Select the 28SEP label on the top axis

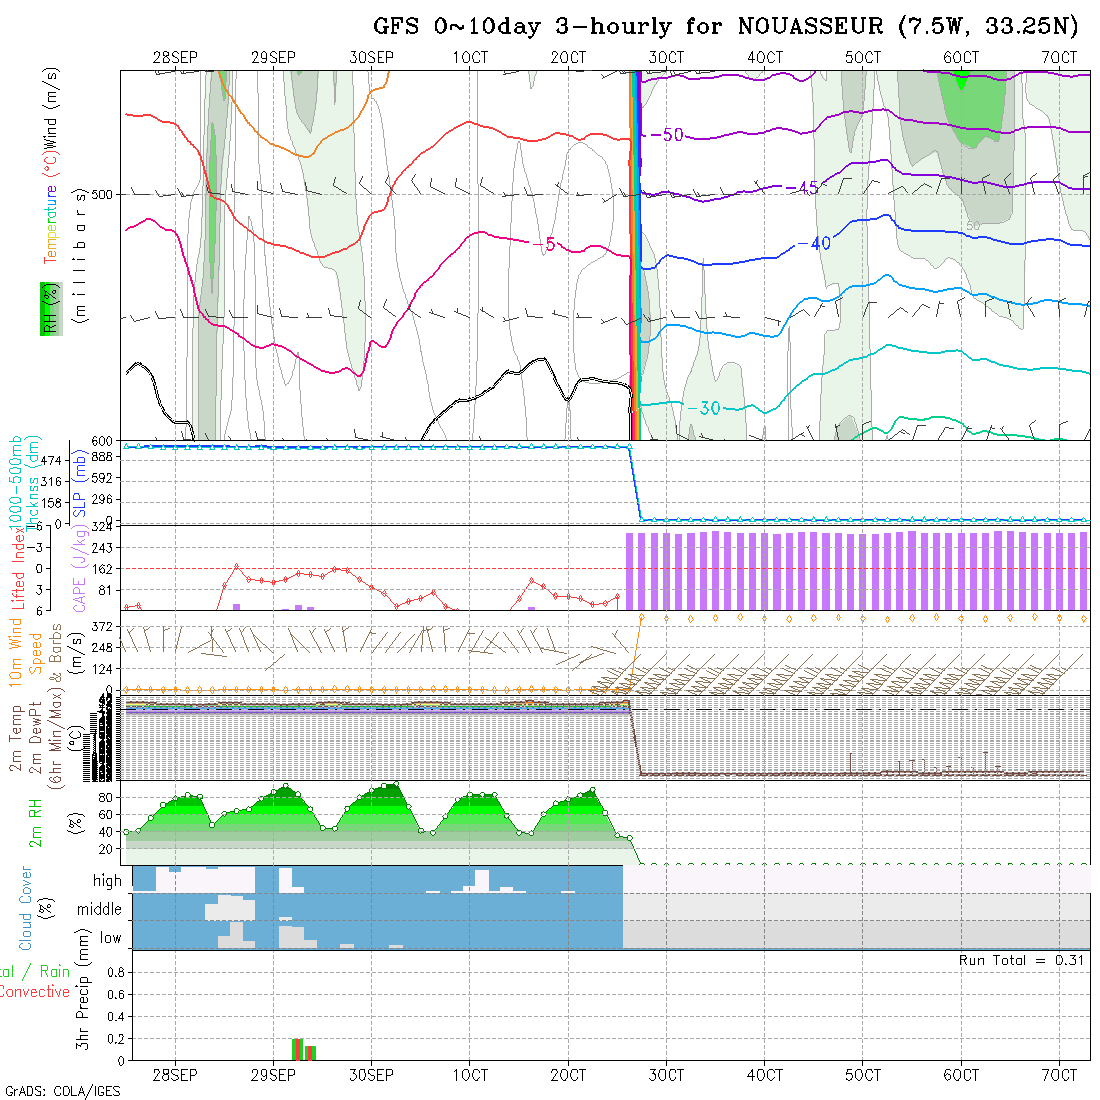click(x=175, y=58)
